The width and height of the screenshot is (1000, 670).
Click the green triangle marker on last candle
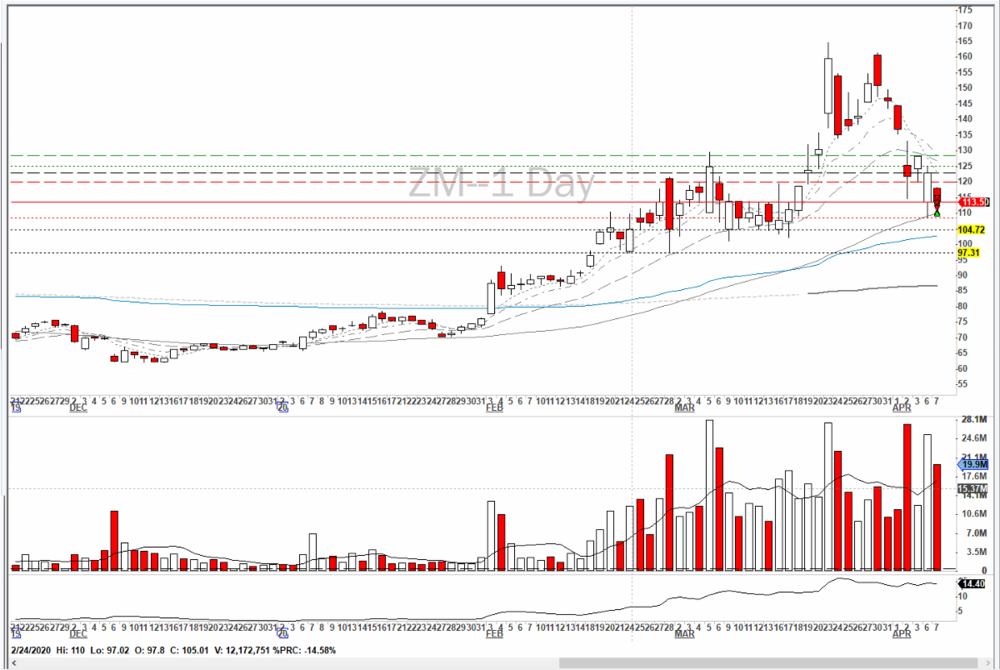coord(937,212)
